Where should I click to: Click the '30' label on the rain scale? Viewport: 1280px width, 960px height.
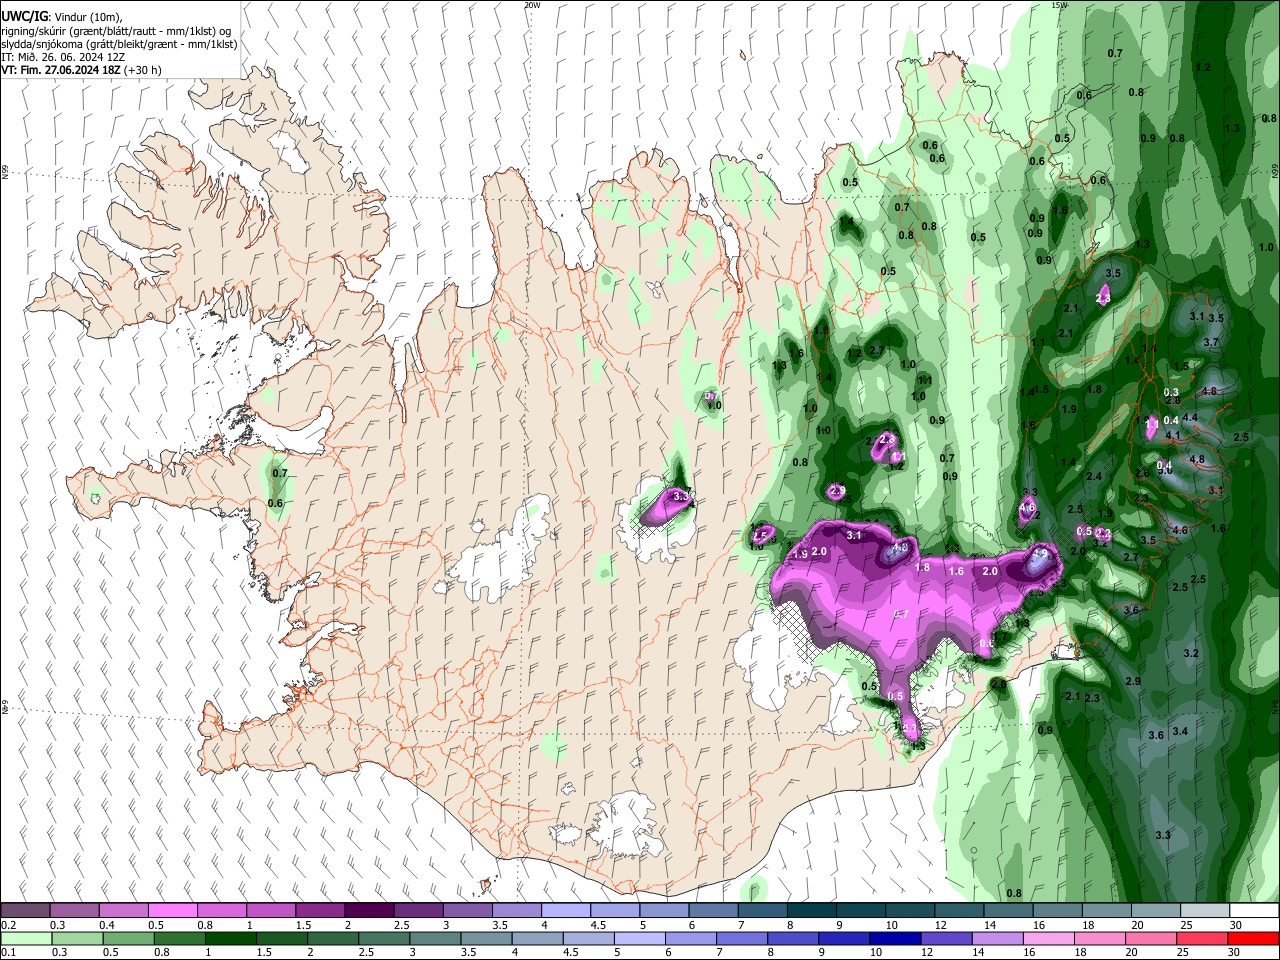pos(1234,952)
